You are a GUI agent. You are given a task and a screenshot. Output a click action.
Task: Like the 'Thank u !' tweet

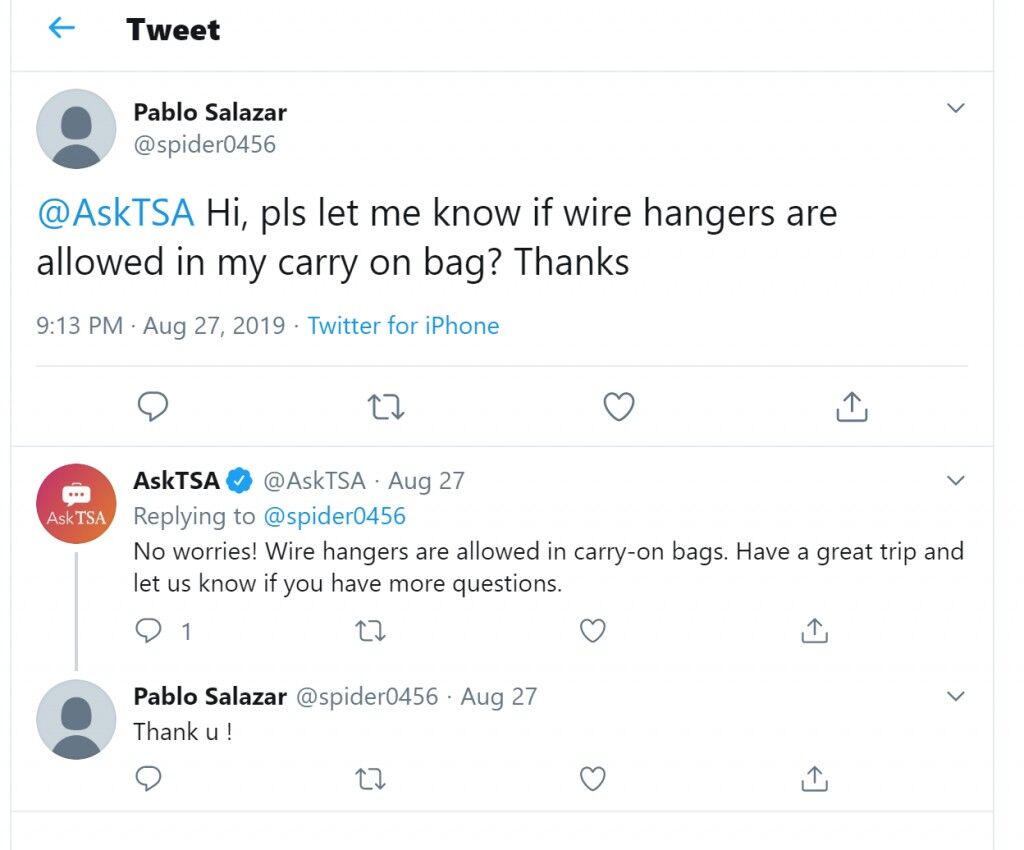point(592,778)
